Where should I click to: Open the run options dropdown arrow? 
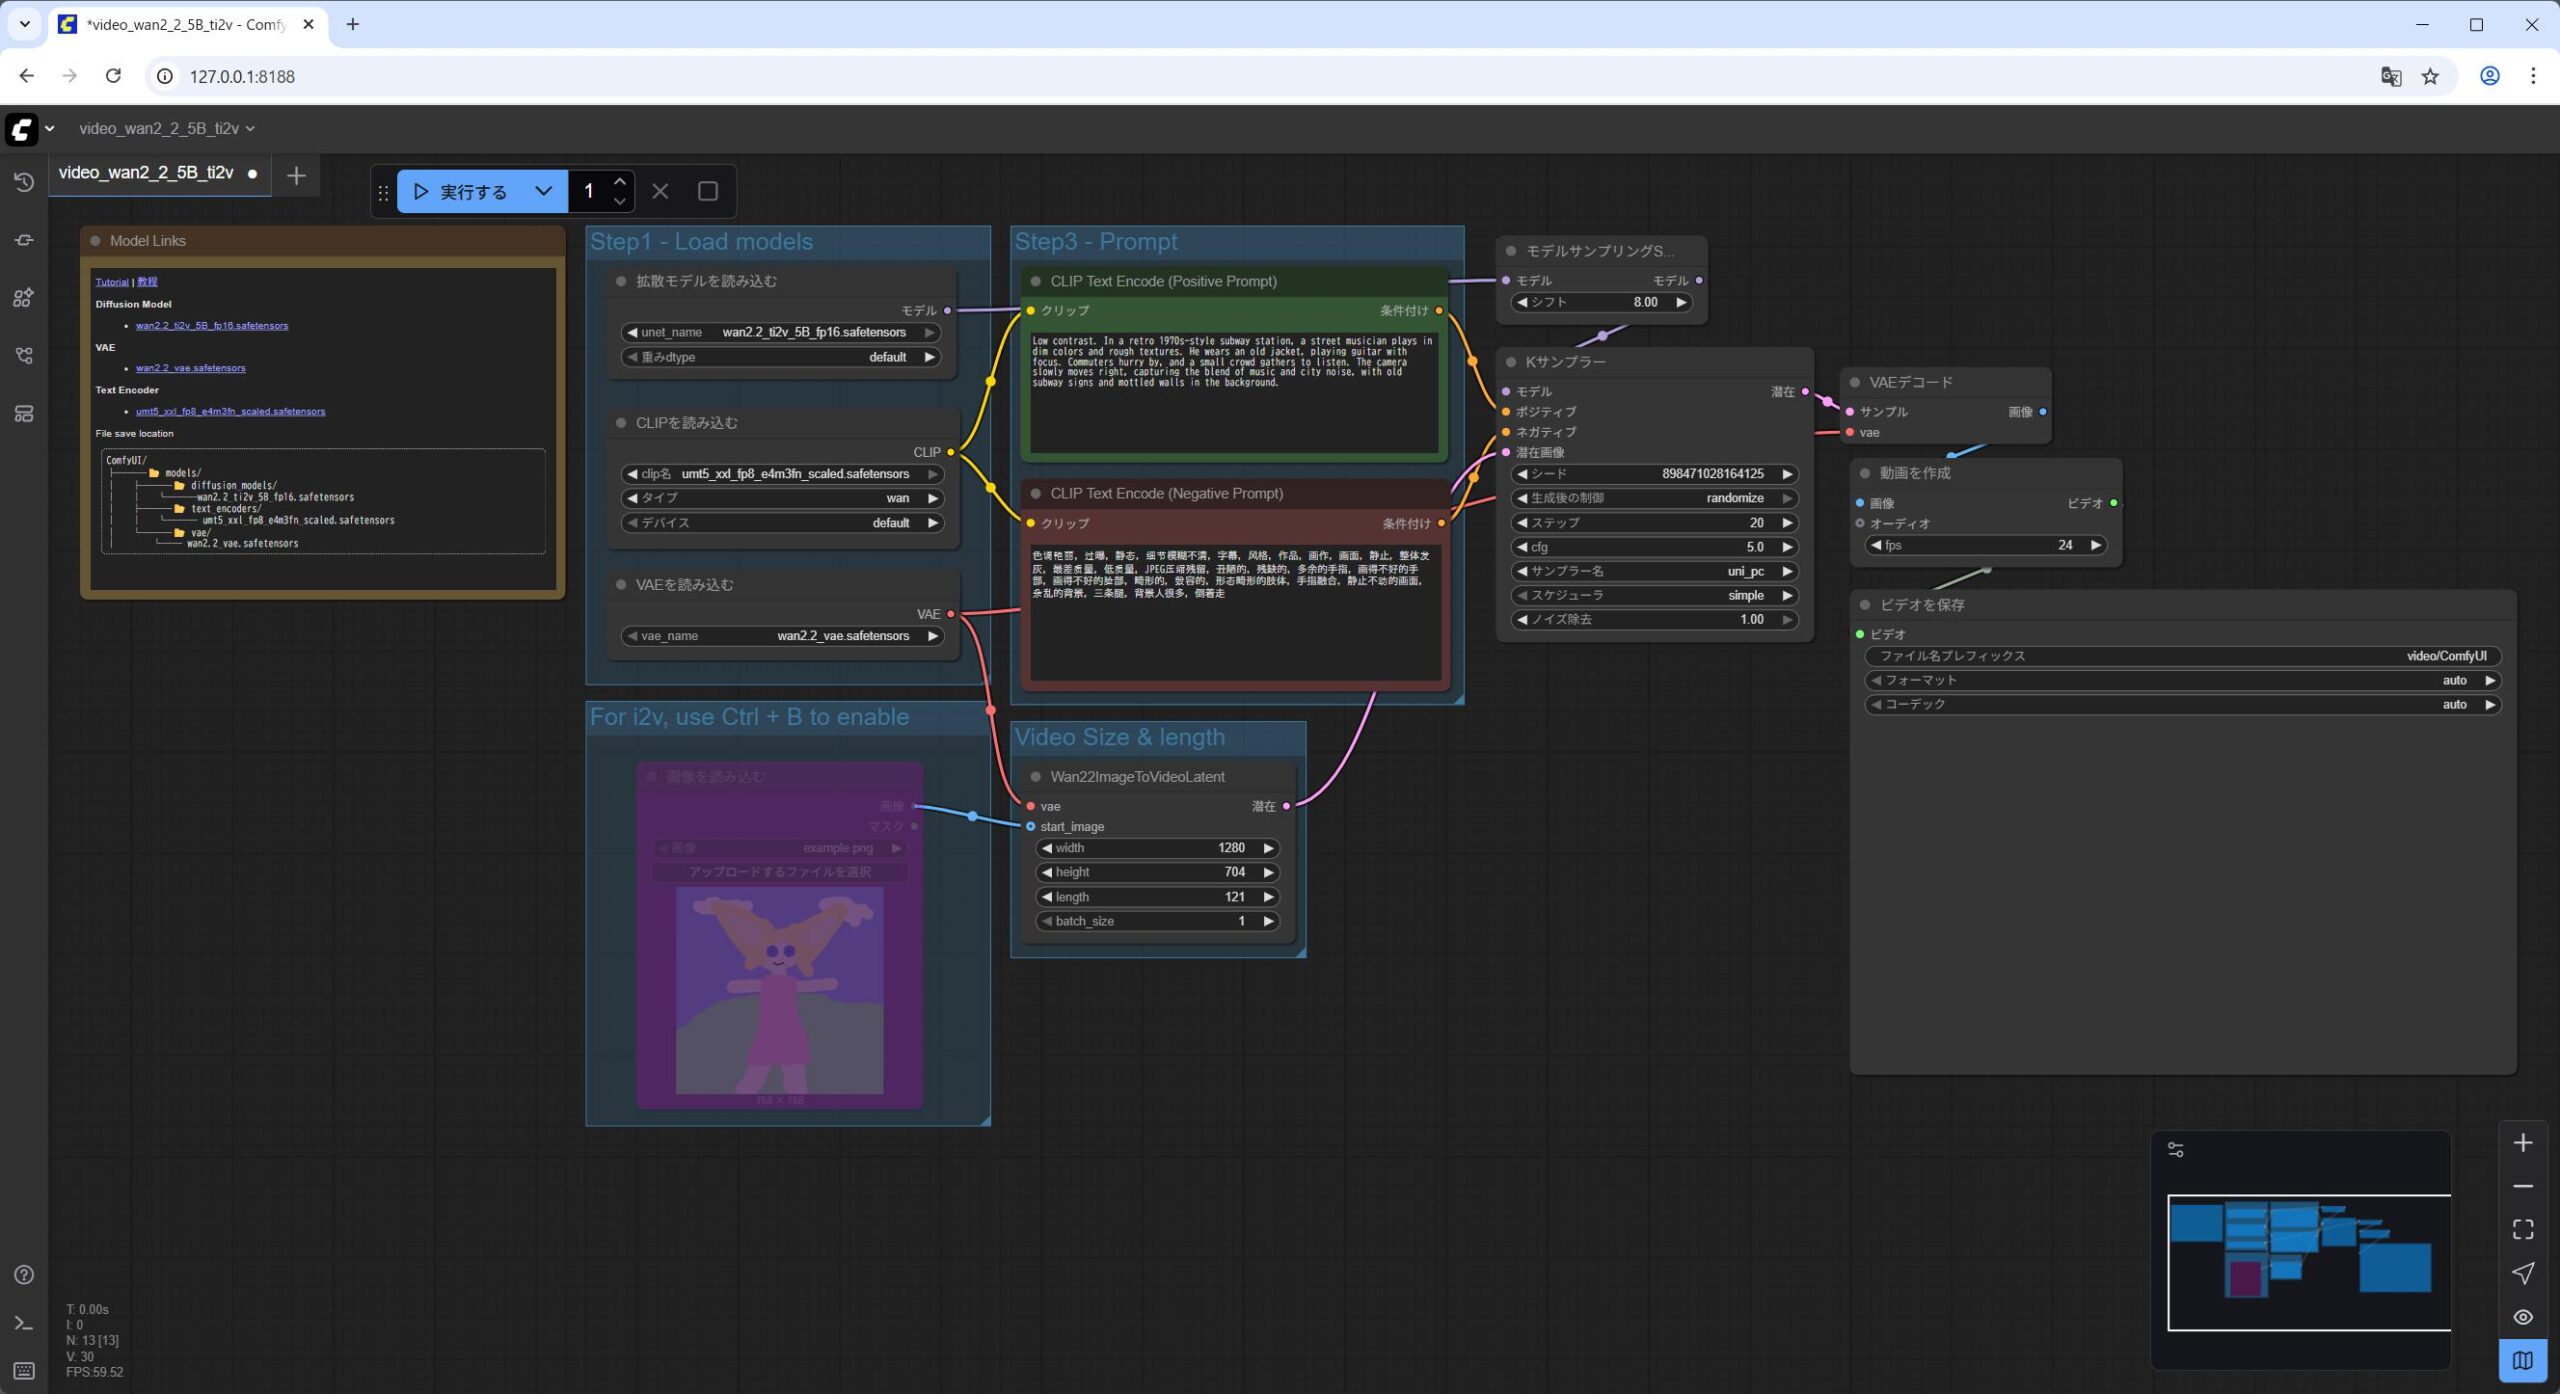pyautogui.click(x=544, y=191)
